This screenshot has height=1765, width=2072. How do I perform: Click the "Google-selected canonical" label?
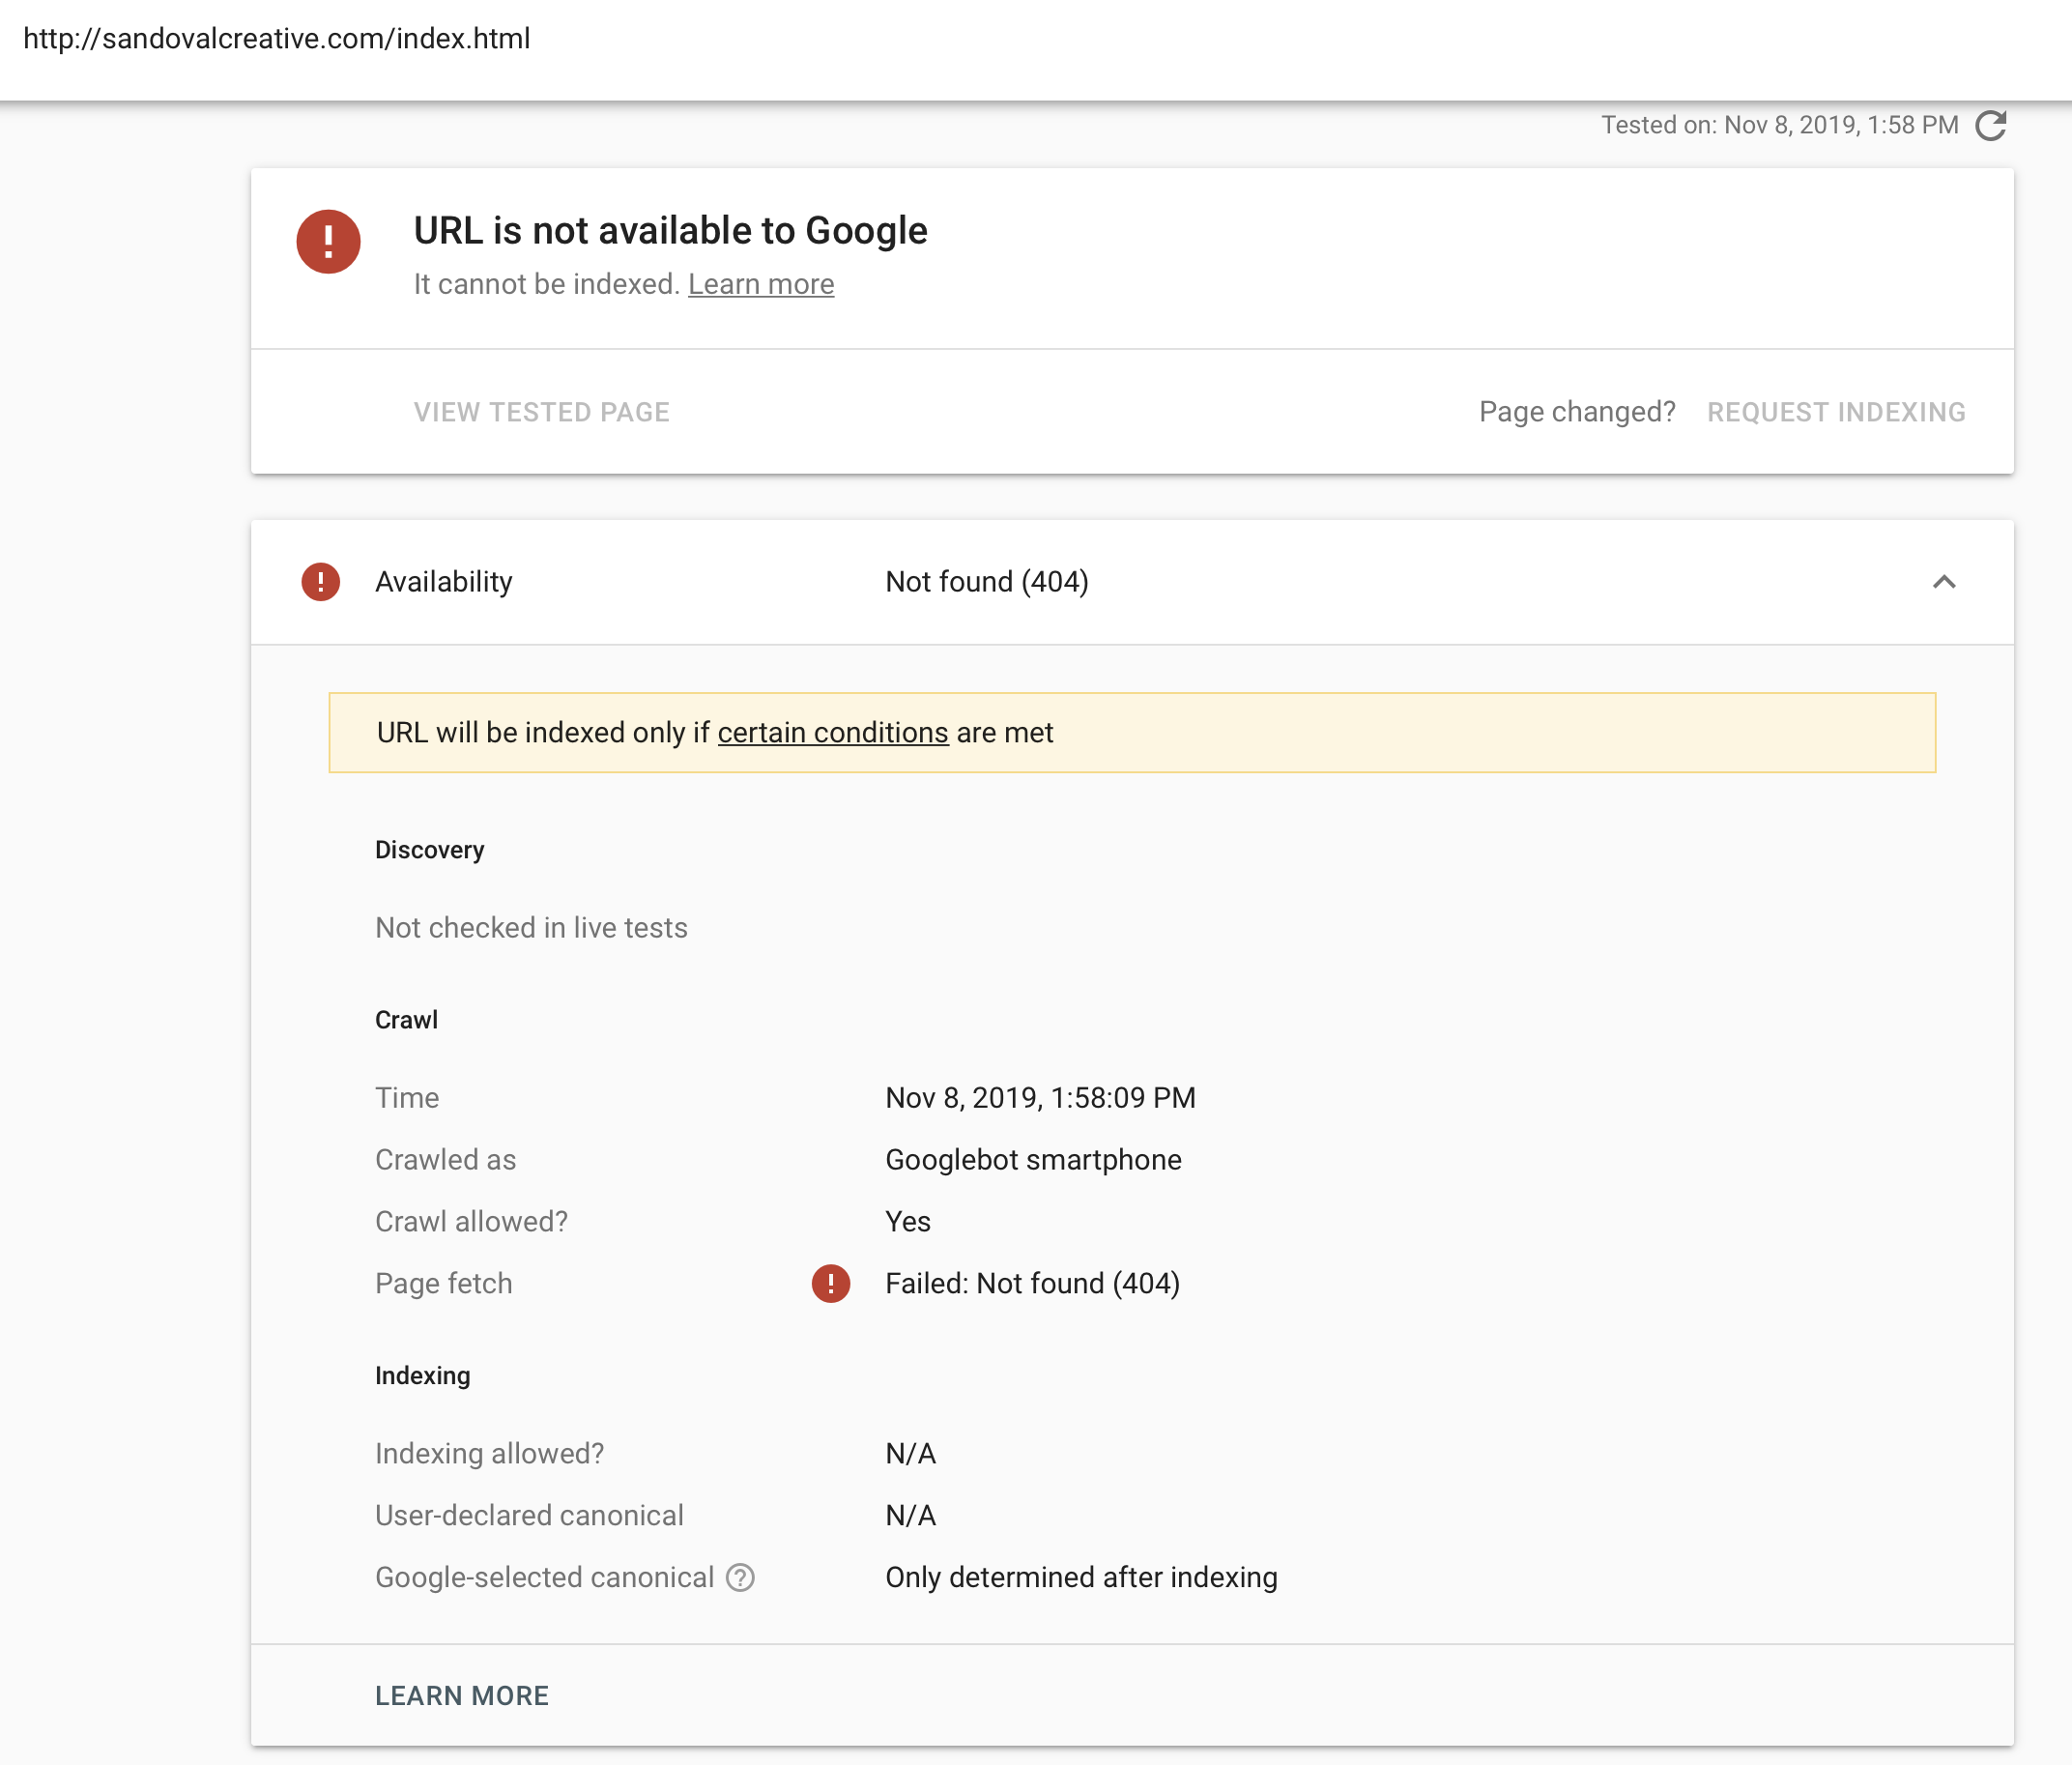click(544, 1578)
